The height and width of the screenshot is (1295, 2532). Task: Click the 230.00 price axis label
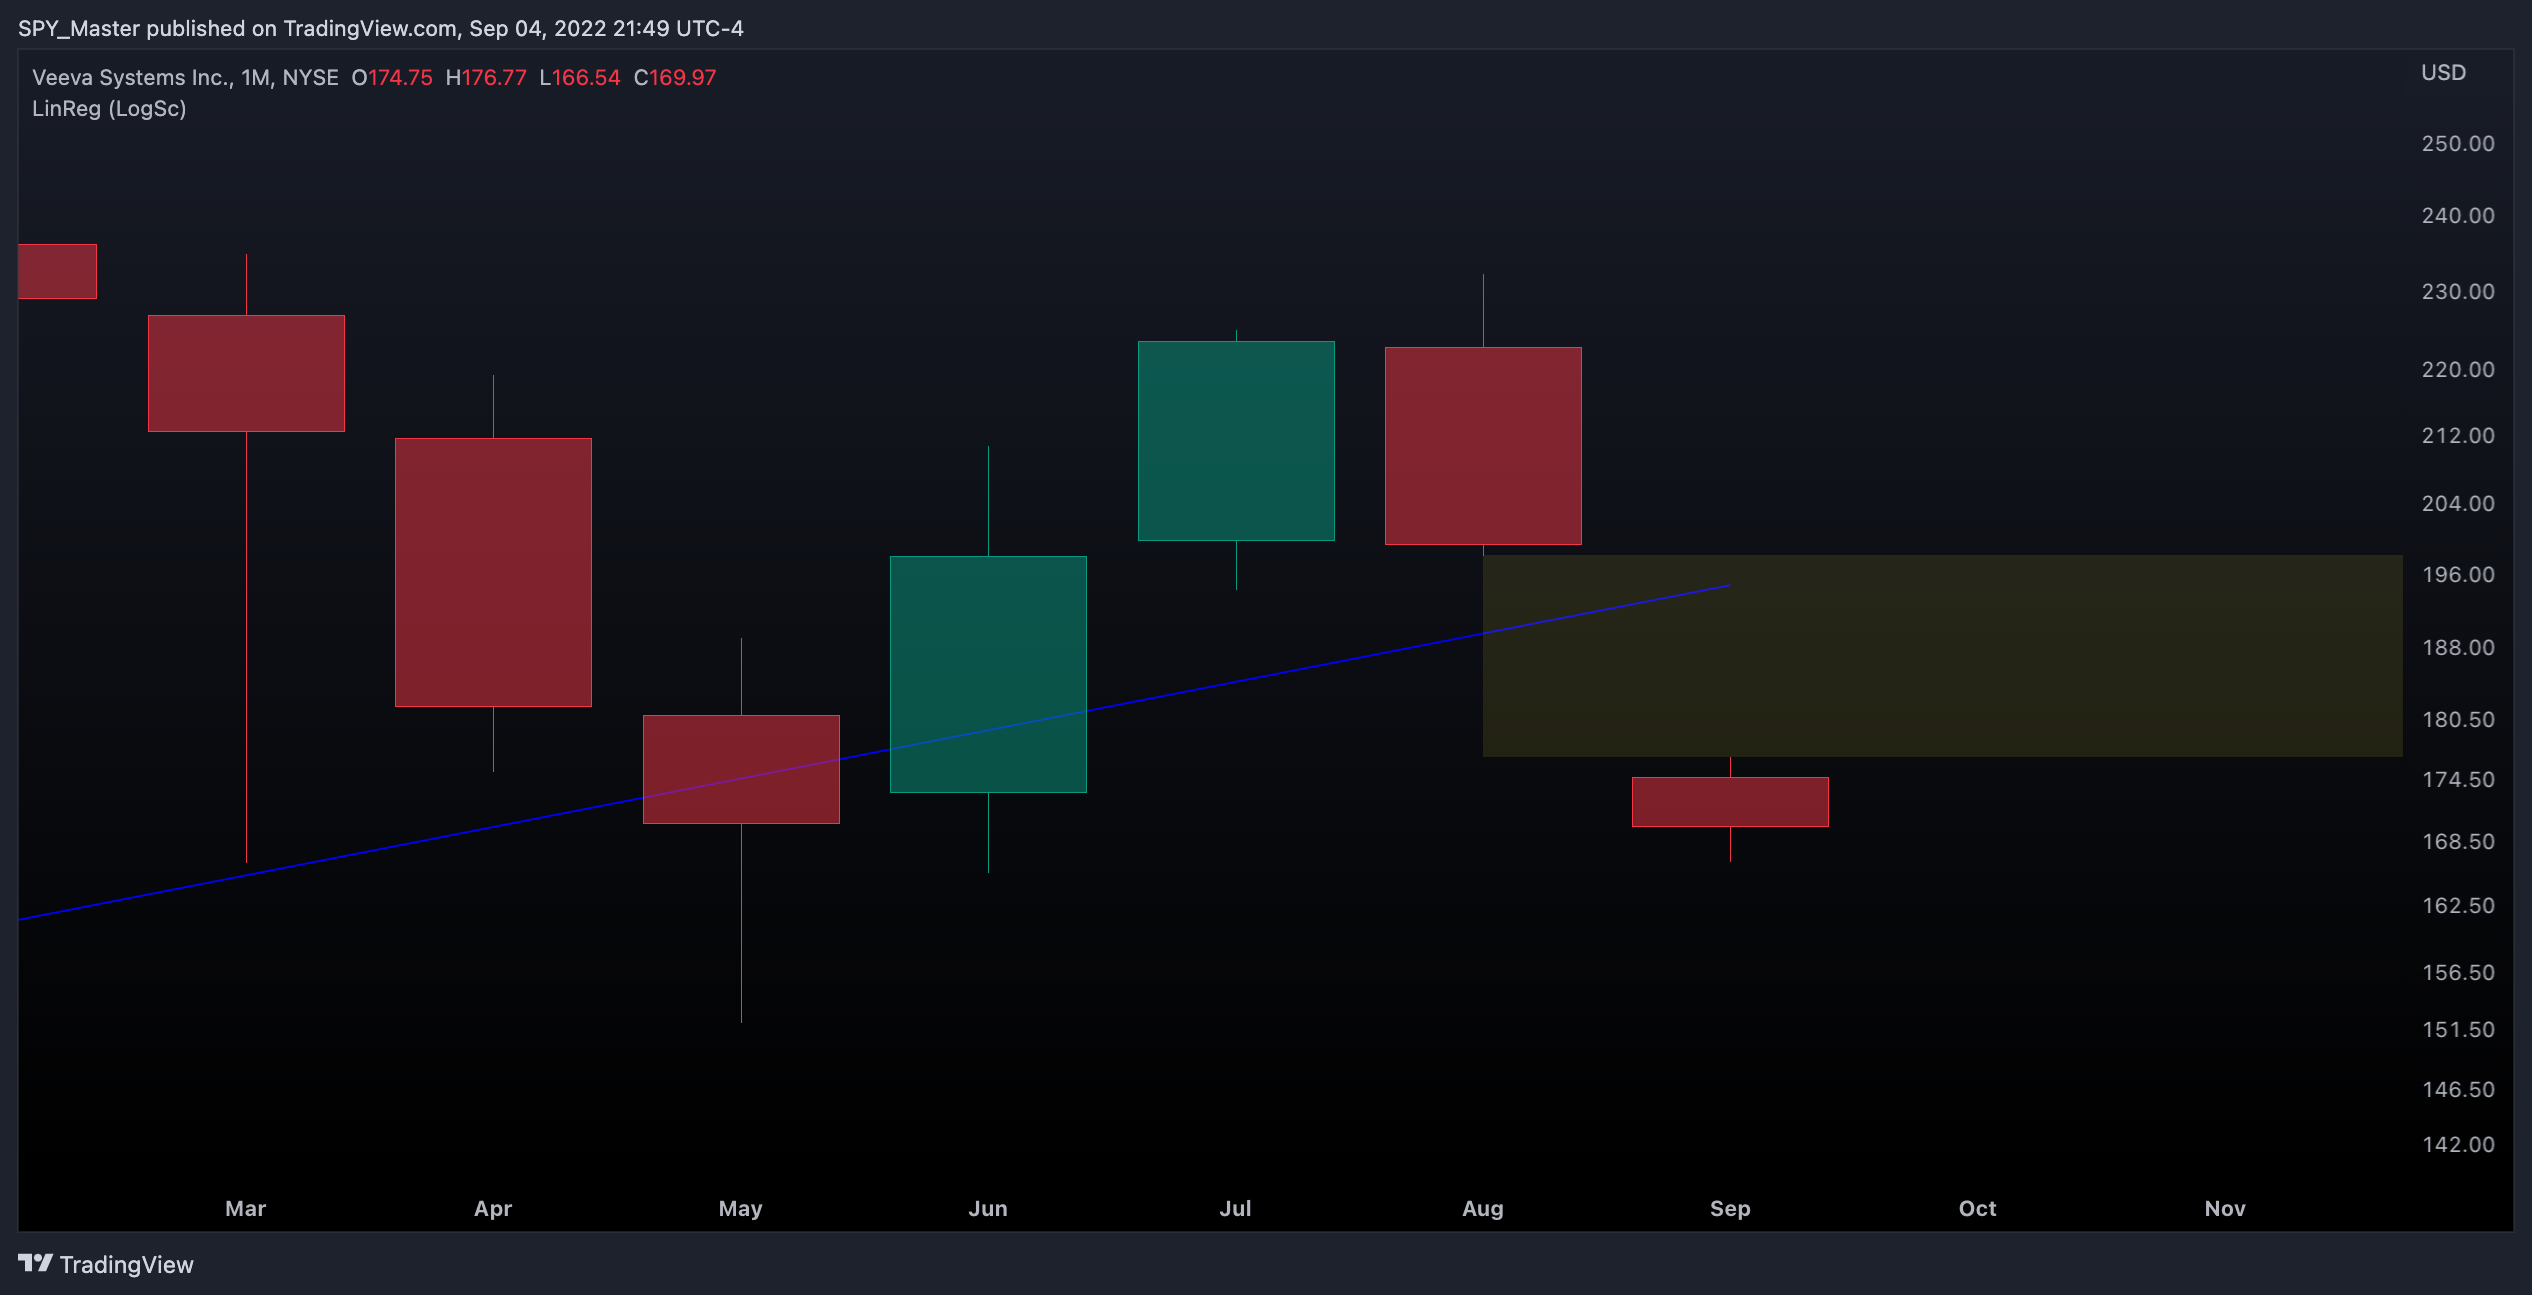pos(2458,292)
